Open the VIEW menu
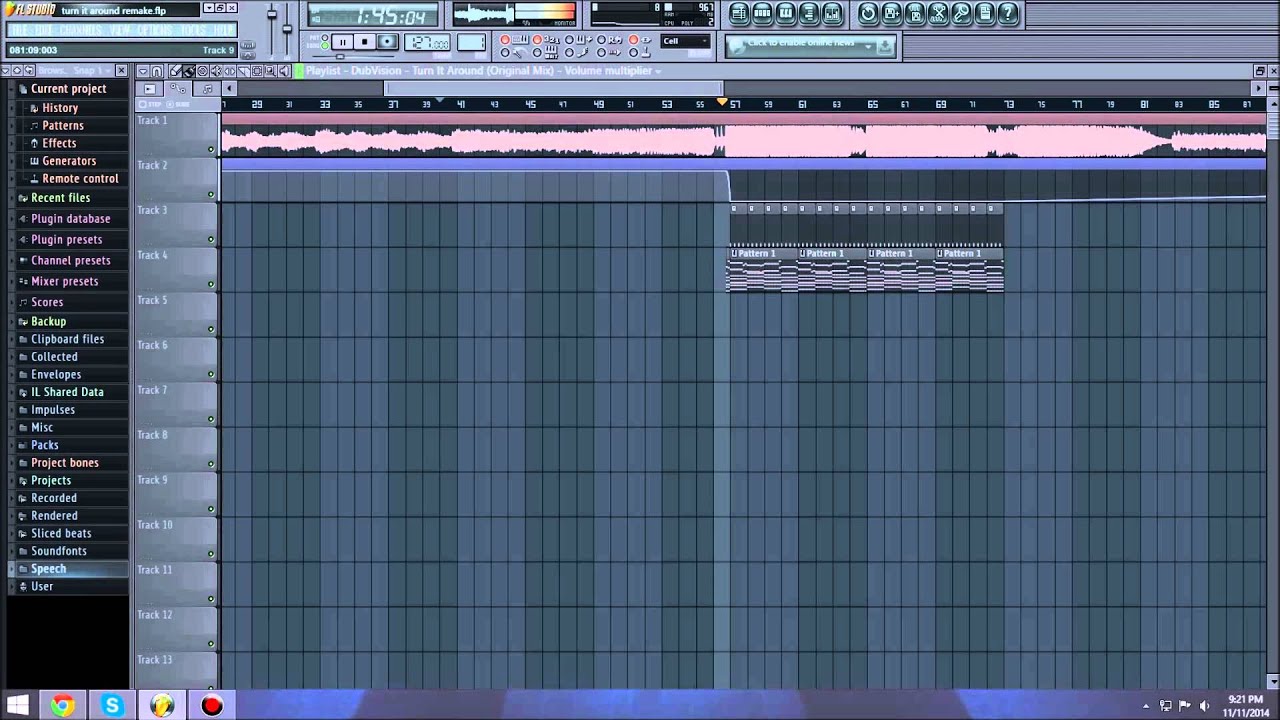Image resolution: width=1280 pixels, height=720 pixels. pos(120,30)
